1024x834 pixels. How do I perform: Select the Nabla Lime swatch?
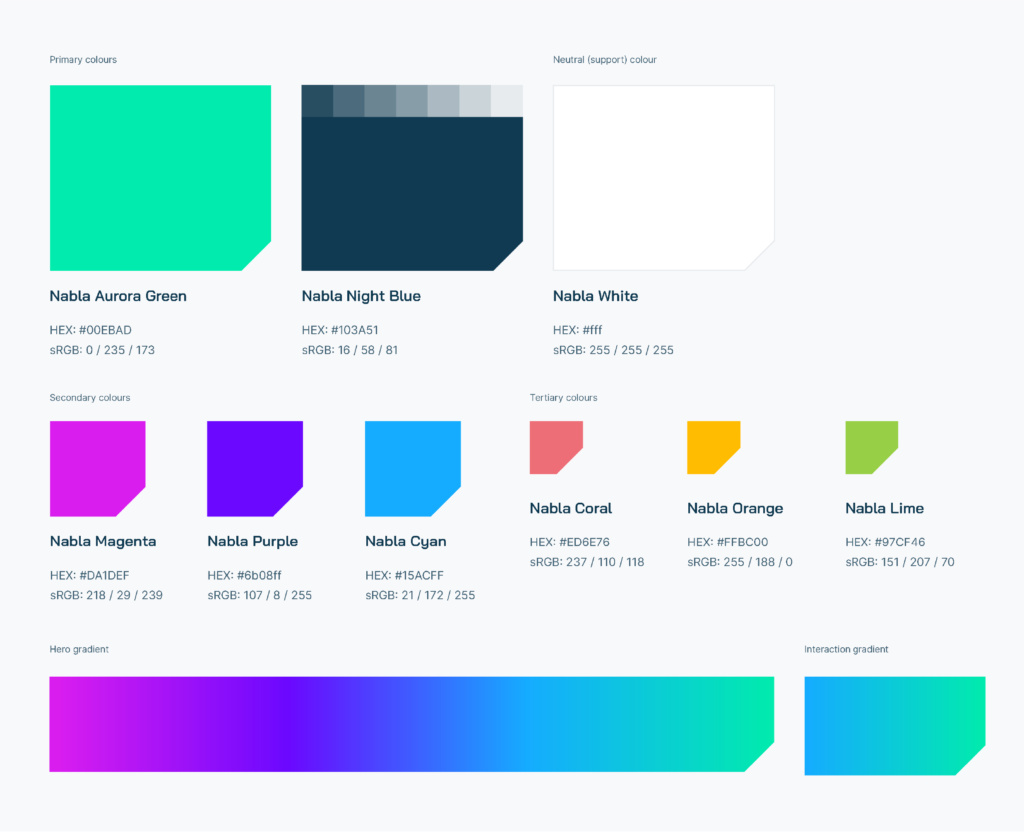click(870, 447)
